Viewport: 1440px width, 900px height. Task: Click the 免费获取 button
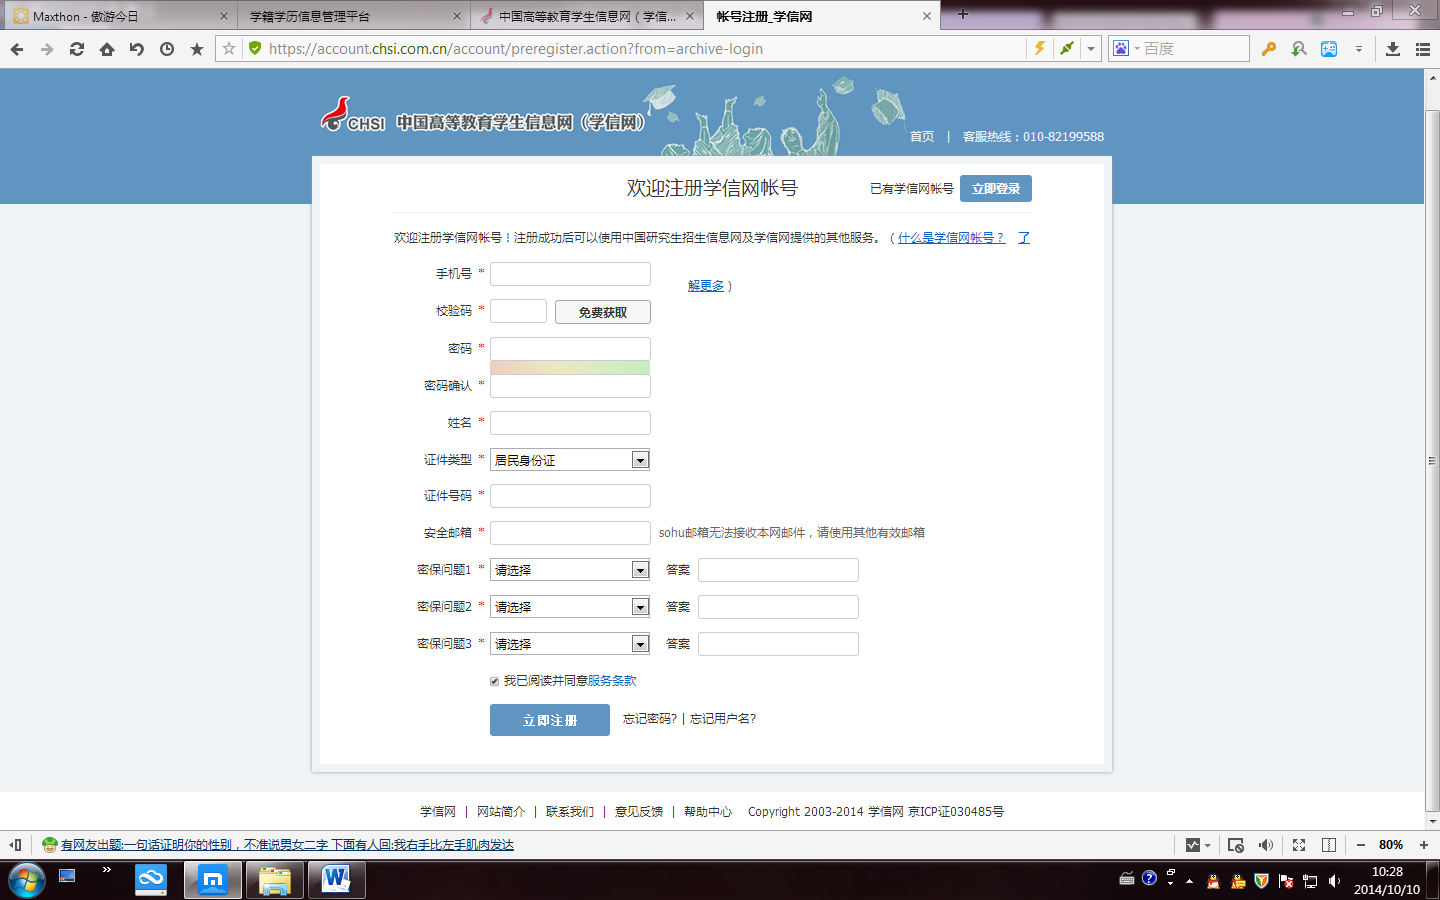pyautogui.click(x=603, y=312)
